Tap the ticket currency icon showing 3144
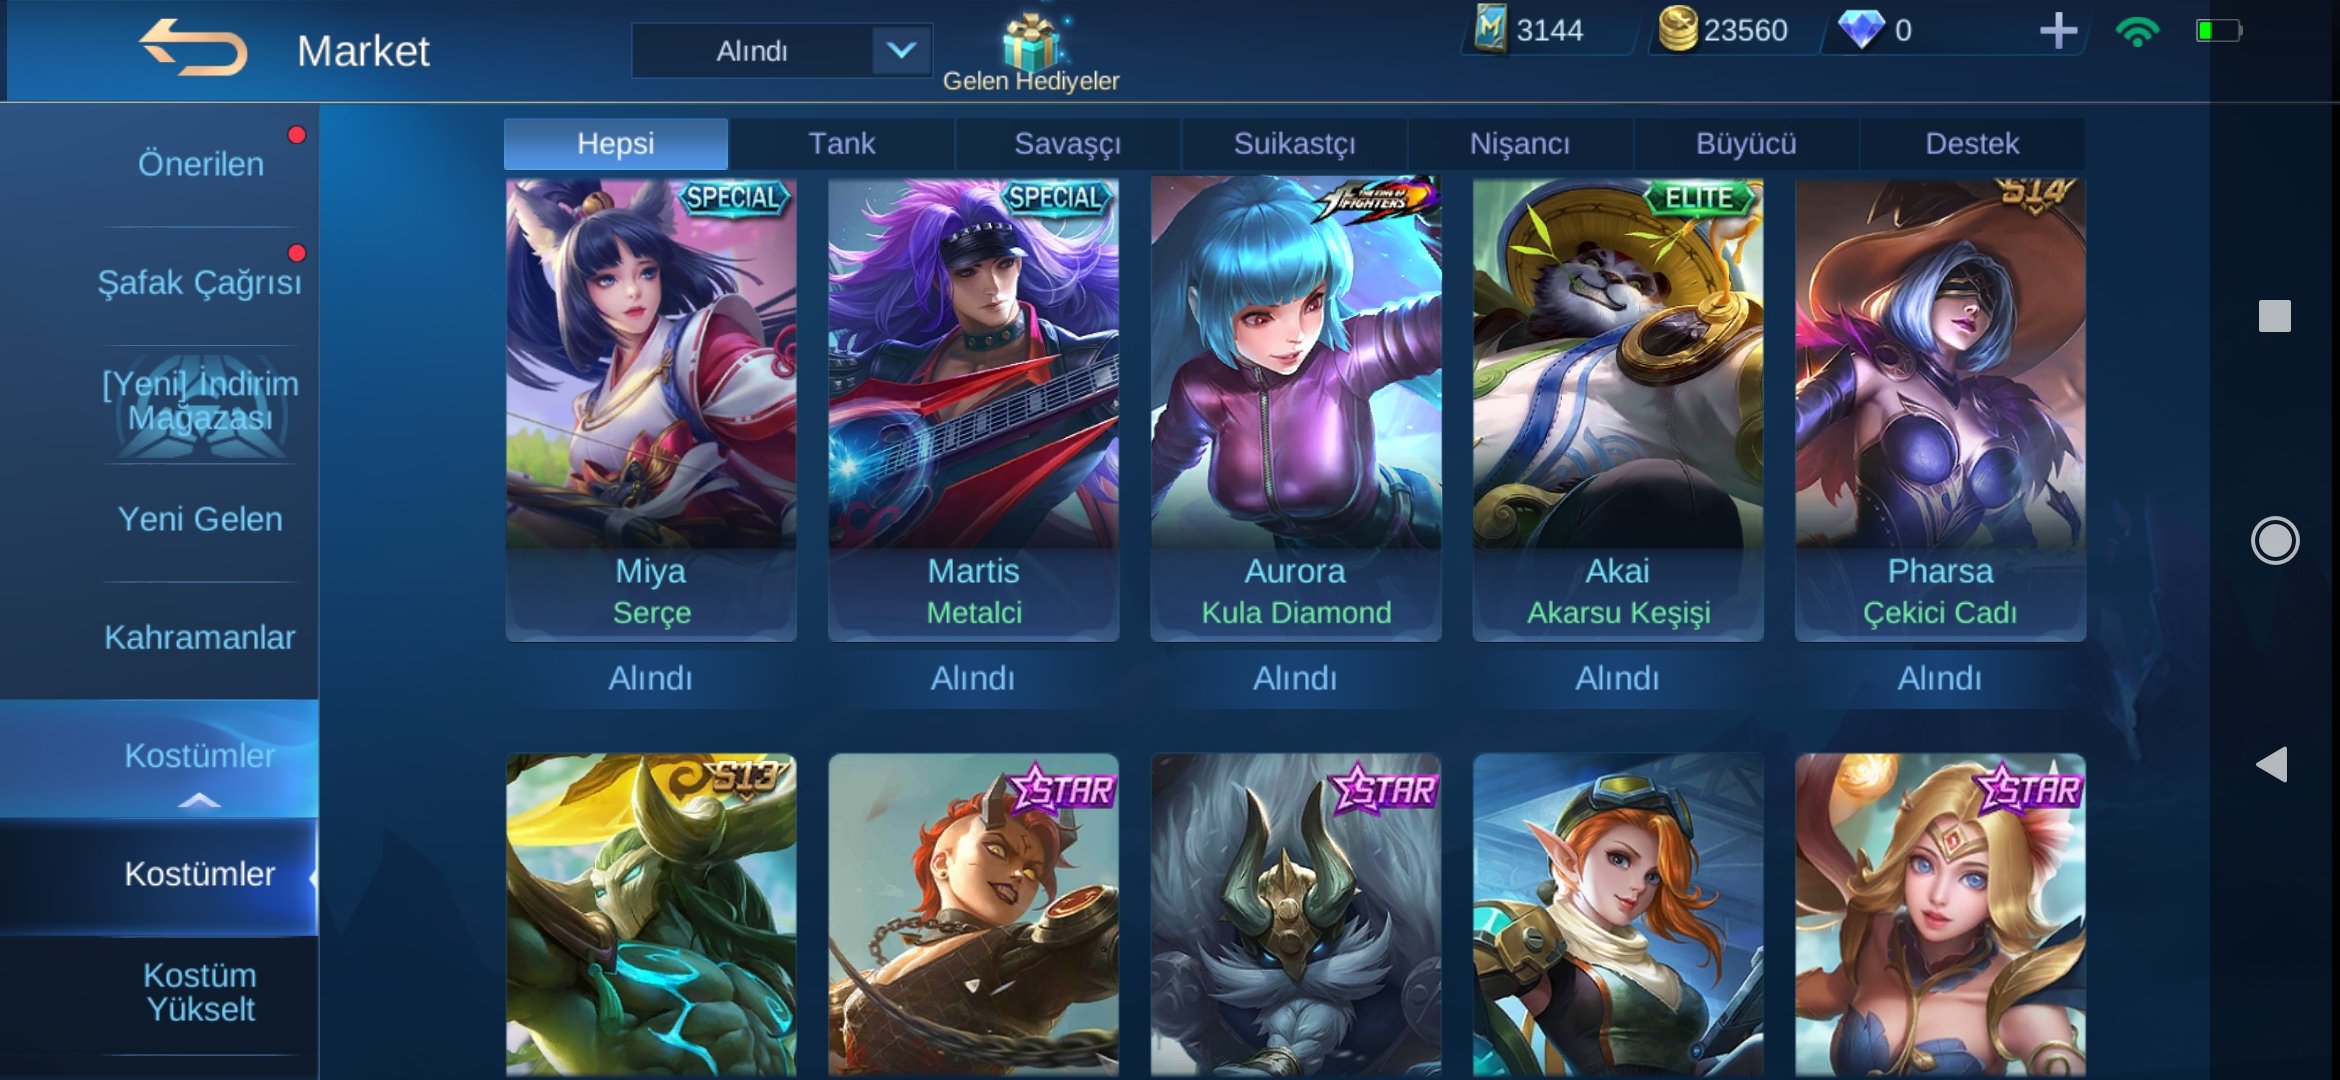2340x1080 pixels. click(x=1490, y=28)
